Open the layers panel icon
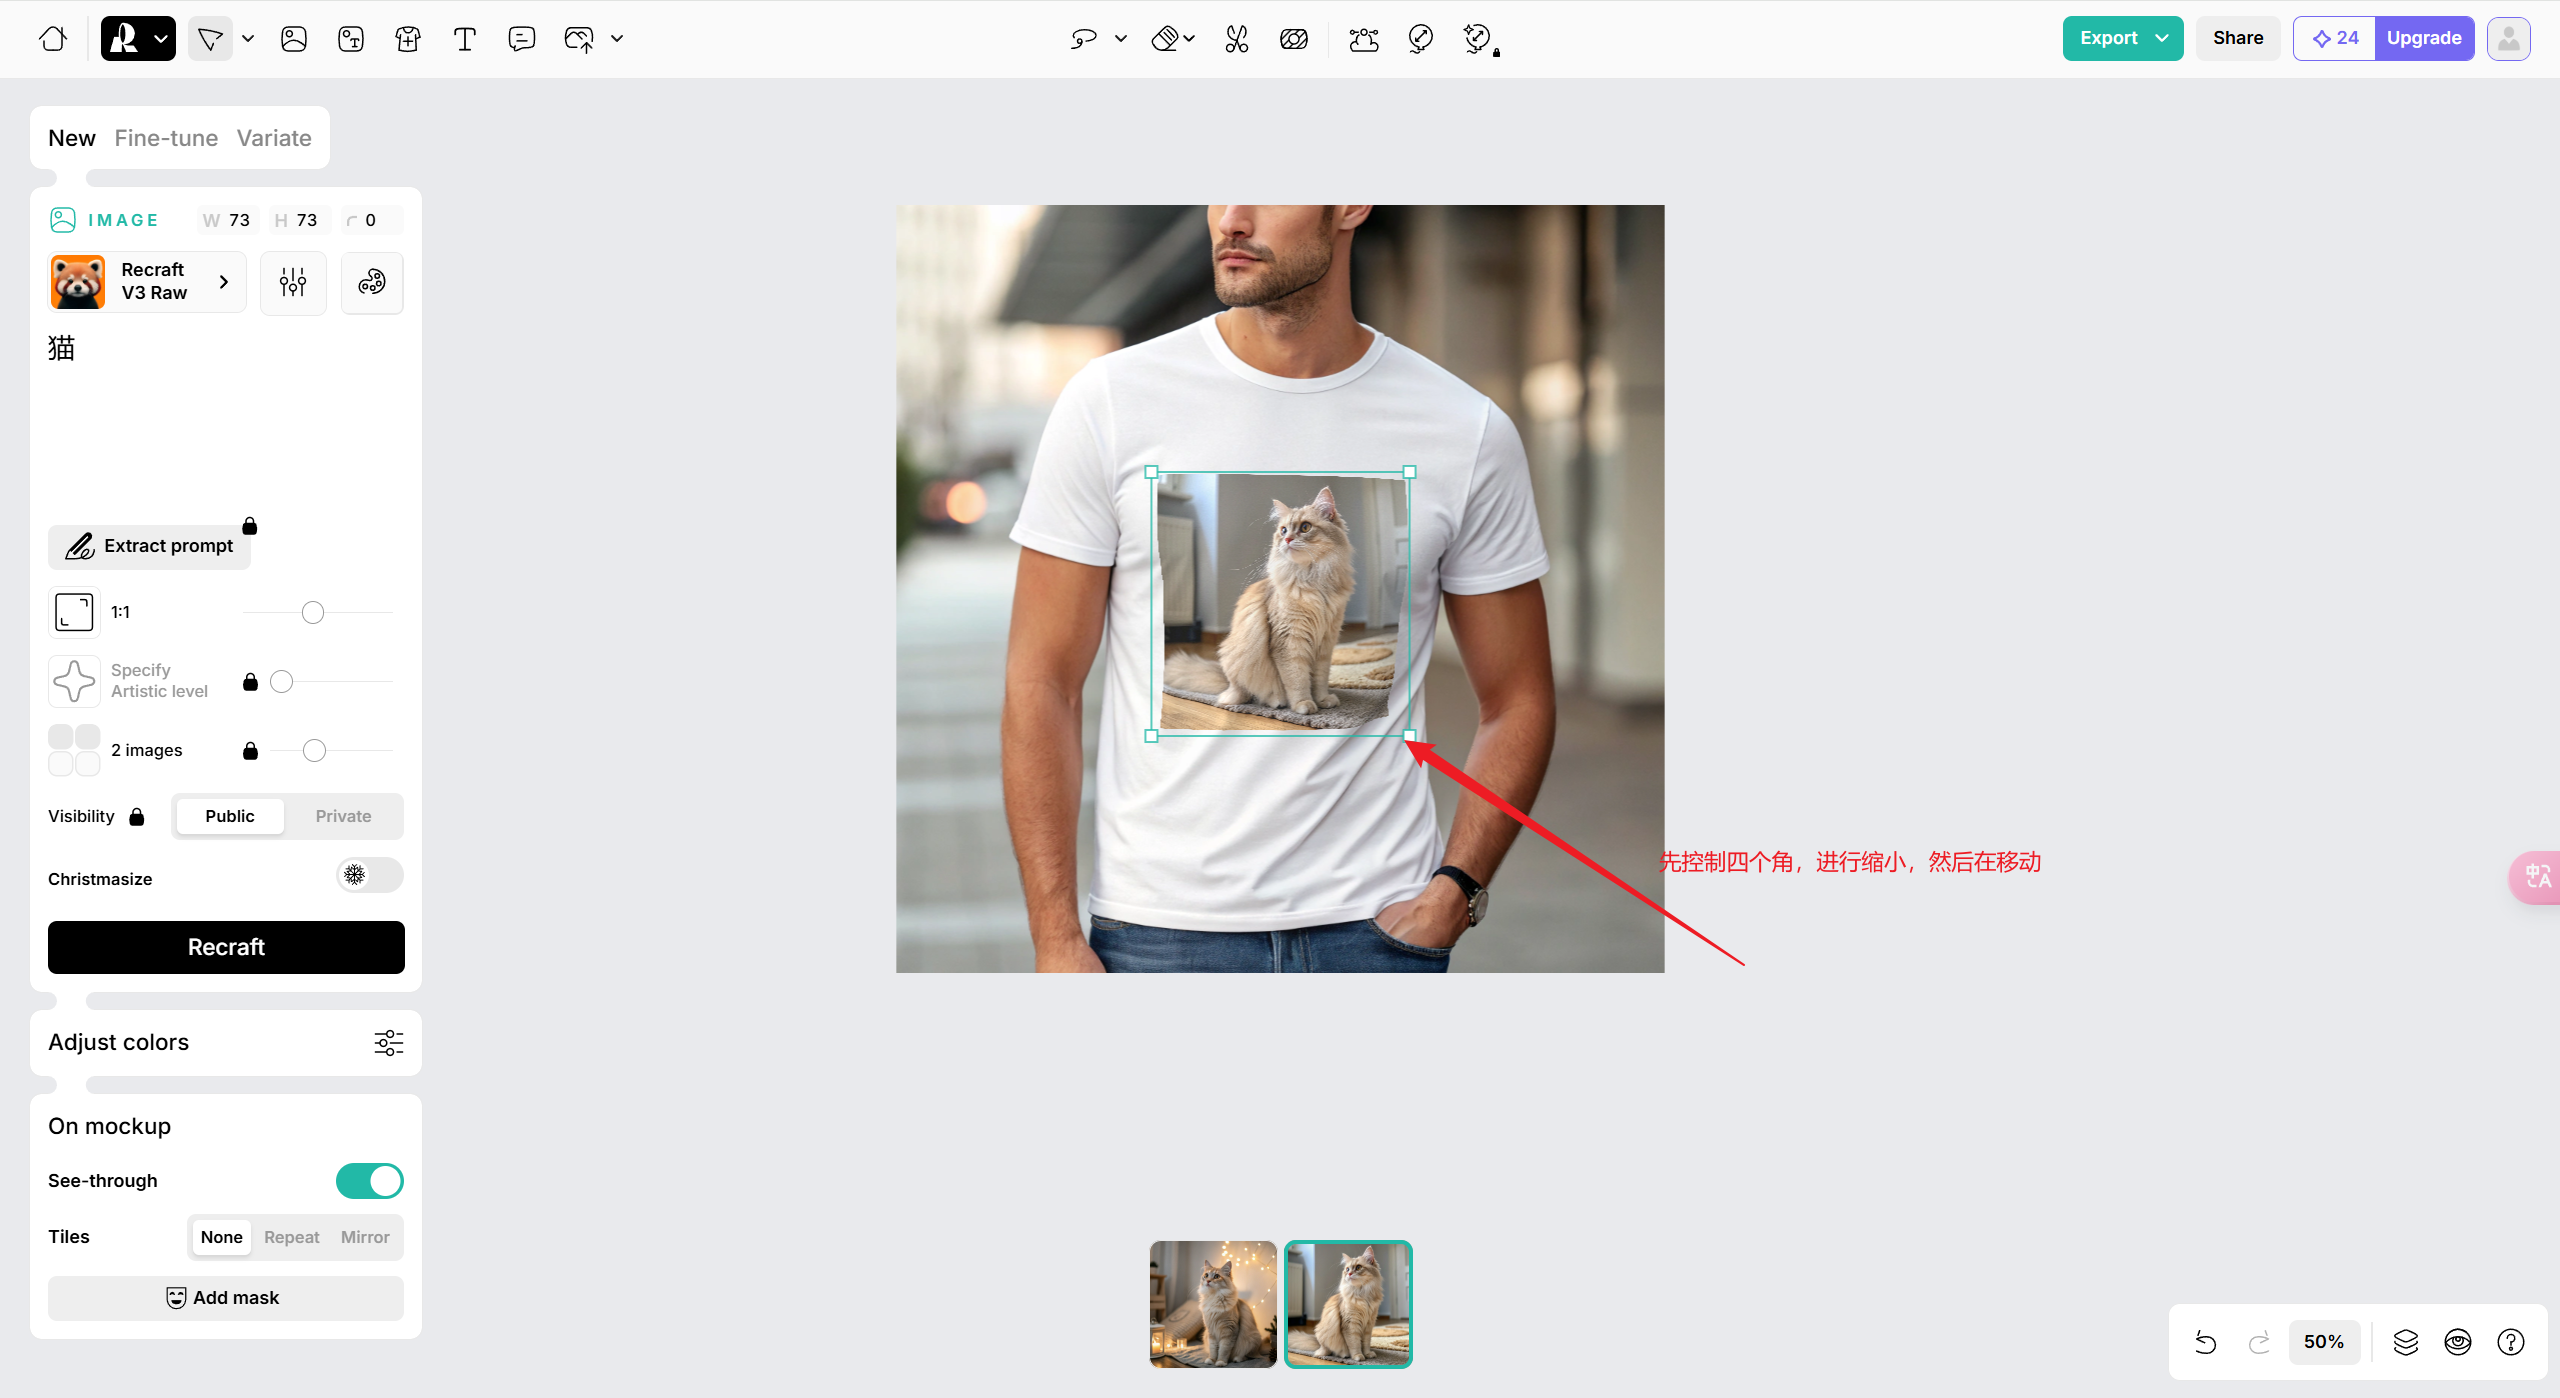2560x1398 pixels. (2406, 1342)
